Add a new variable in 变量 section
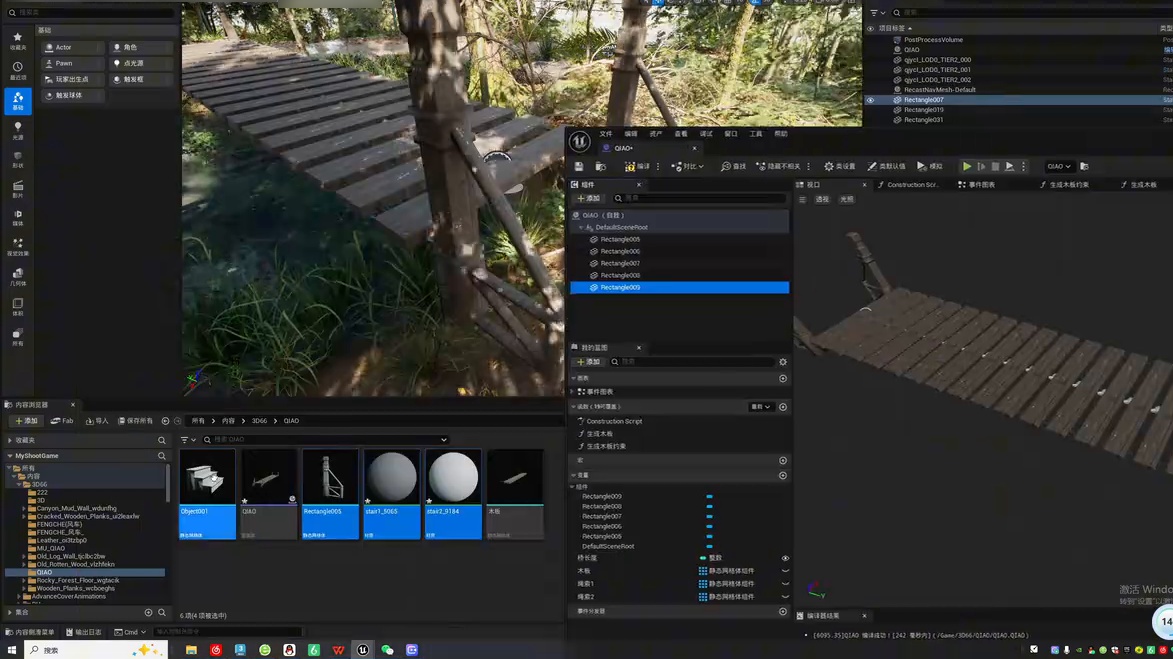This screenshot has width=1173, height=659. tap(783, 476)
